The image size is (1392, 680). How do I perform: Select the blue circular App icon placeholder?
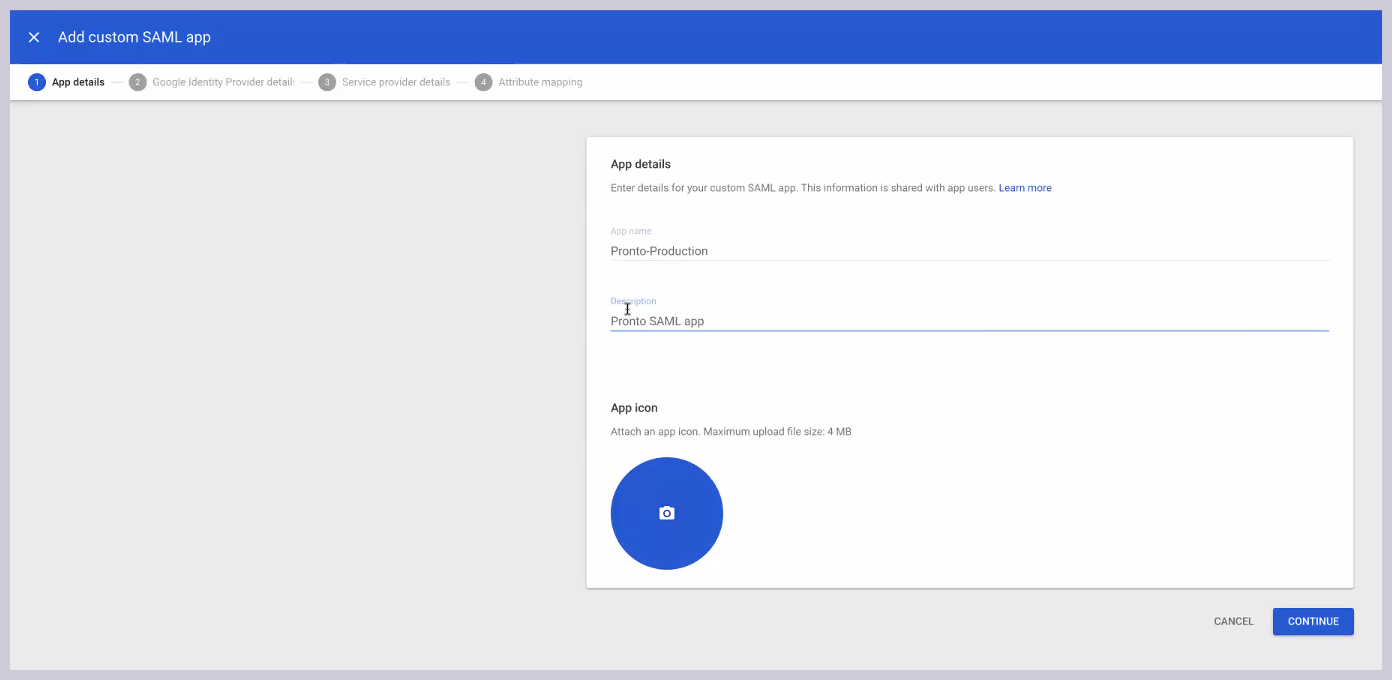coord(666,513)
